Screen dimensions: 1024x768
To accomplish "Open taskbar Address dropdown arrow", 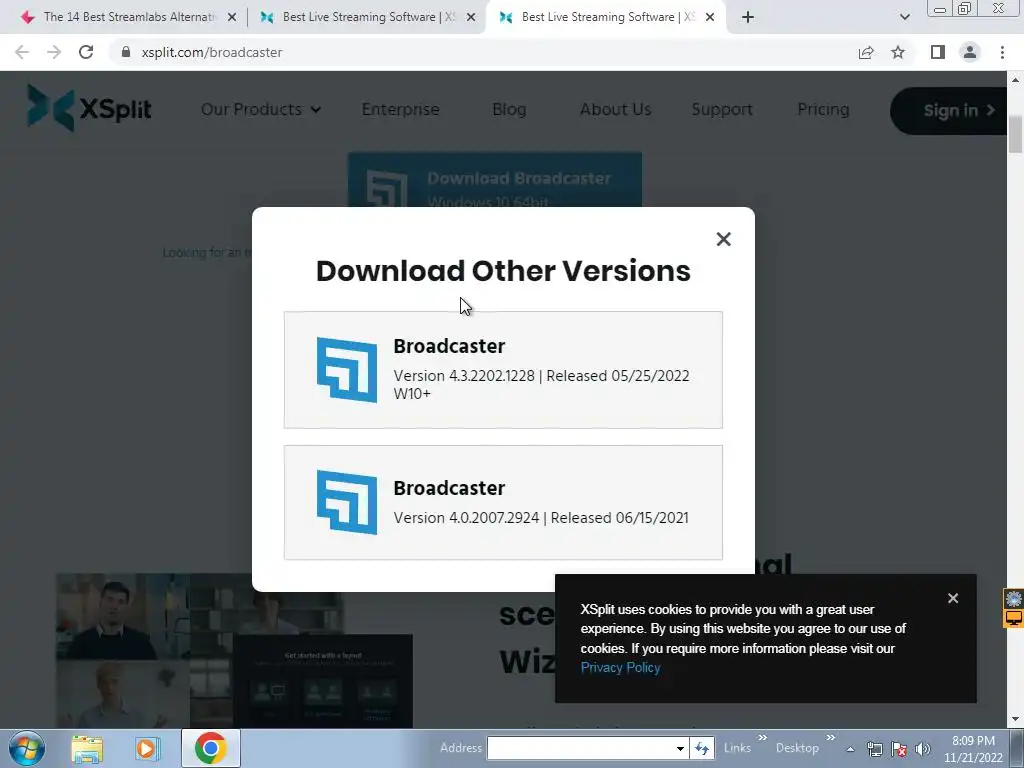I will pos(680,748).
